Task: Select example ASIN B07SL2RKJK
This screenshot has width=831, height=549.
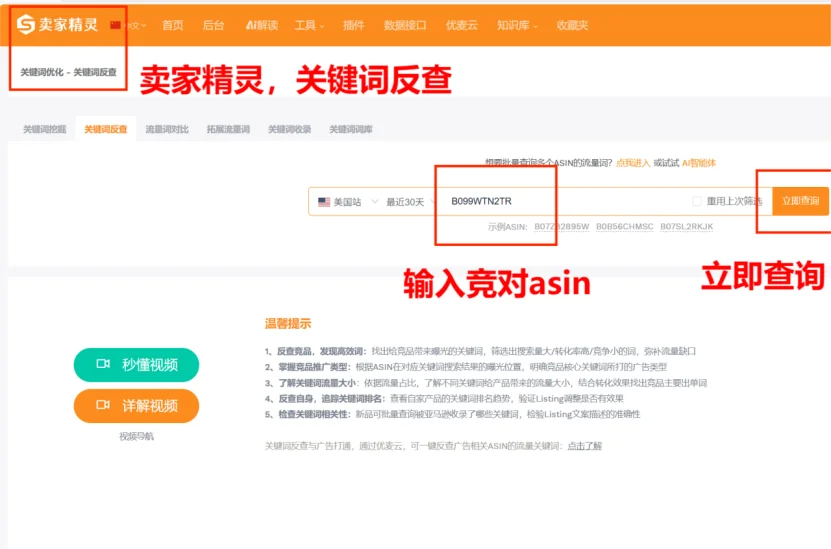Action: pos(686,227)
